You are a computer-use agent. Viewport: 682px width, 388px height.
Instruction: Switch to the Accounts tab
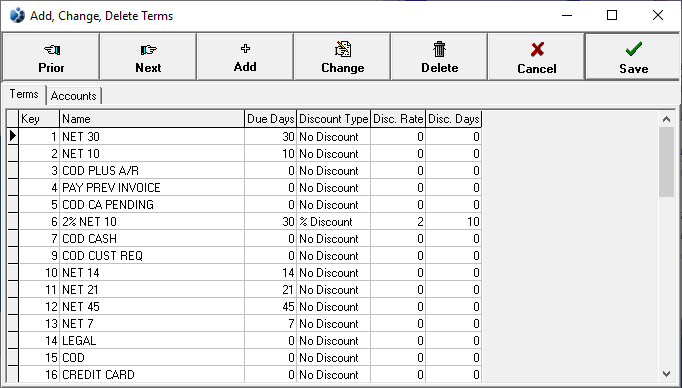coord(74,96)
